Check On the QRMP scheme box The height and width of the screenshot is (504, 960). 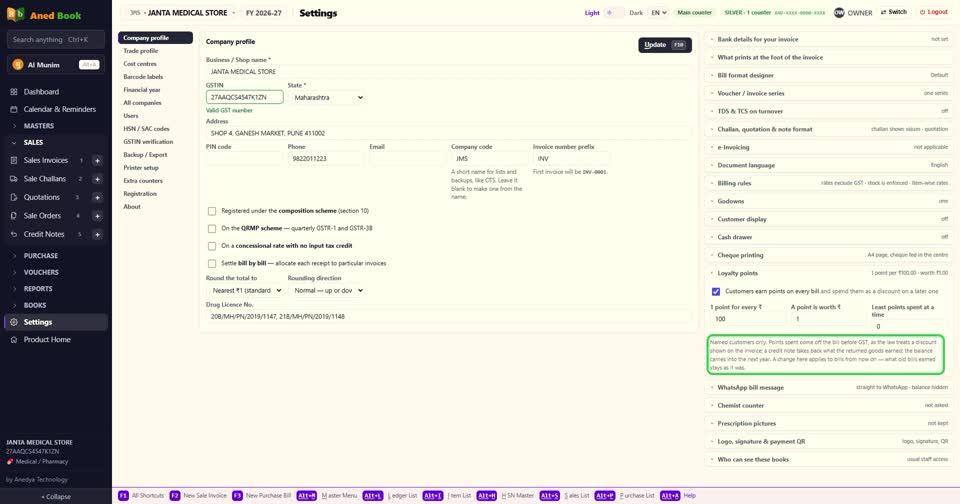212,228
